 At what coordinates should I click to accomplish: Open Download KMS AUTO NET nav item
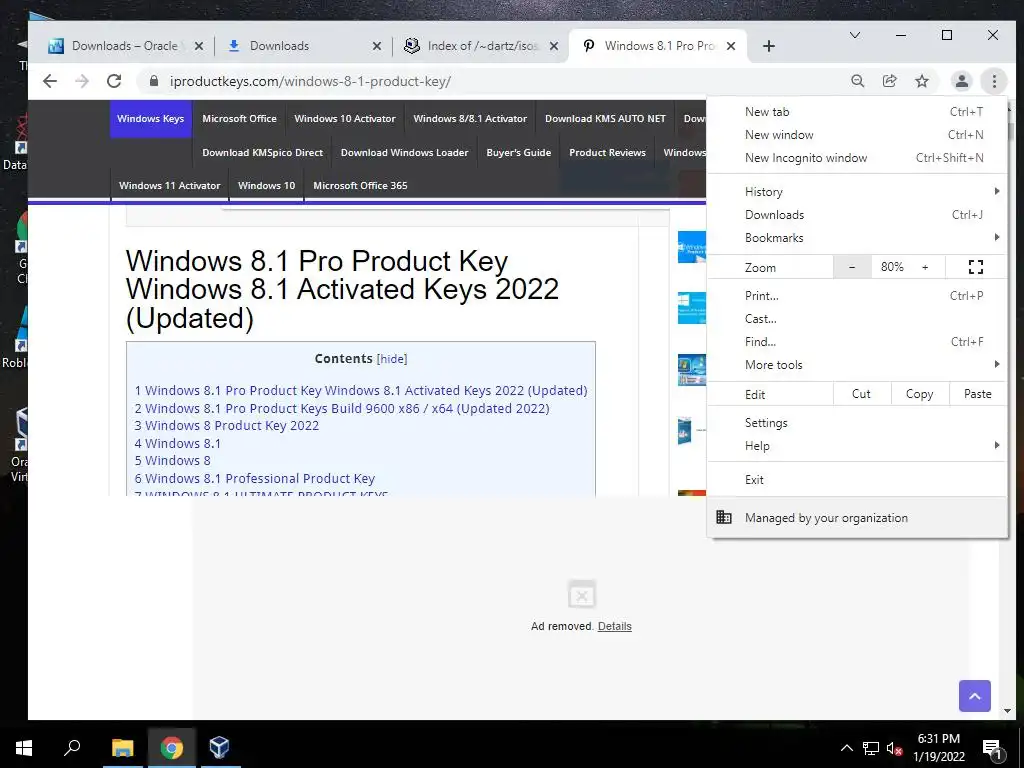pyautogui.click(x=605, y=118)
